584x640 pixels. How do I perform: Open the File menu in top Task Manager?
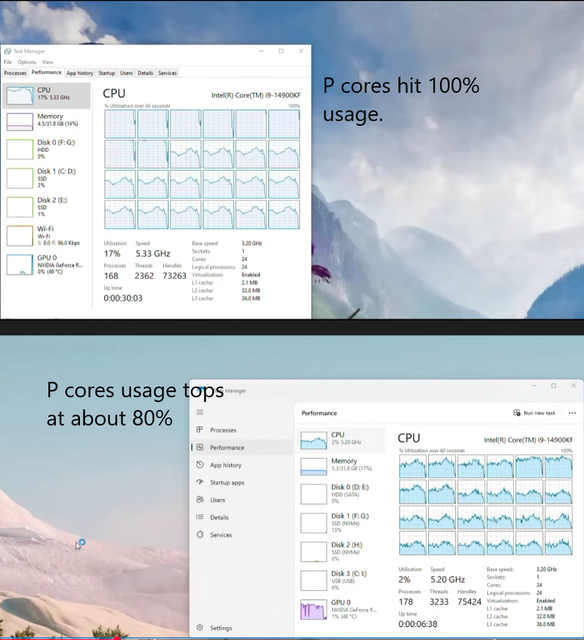8,62
